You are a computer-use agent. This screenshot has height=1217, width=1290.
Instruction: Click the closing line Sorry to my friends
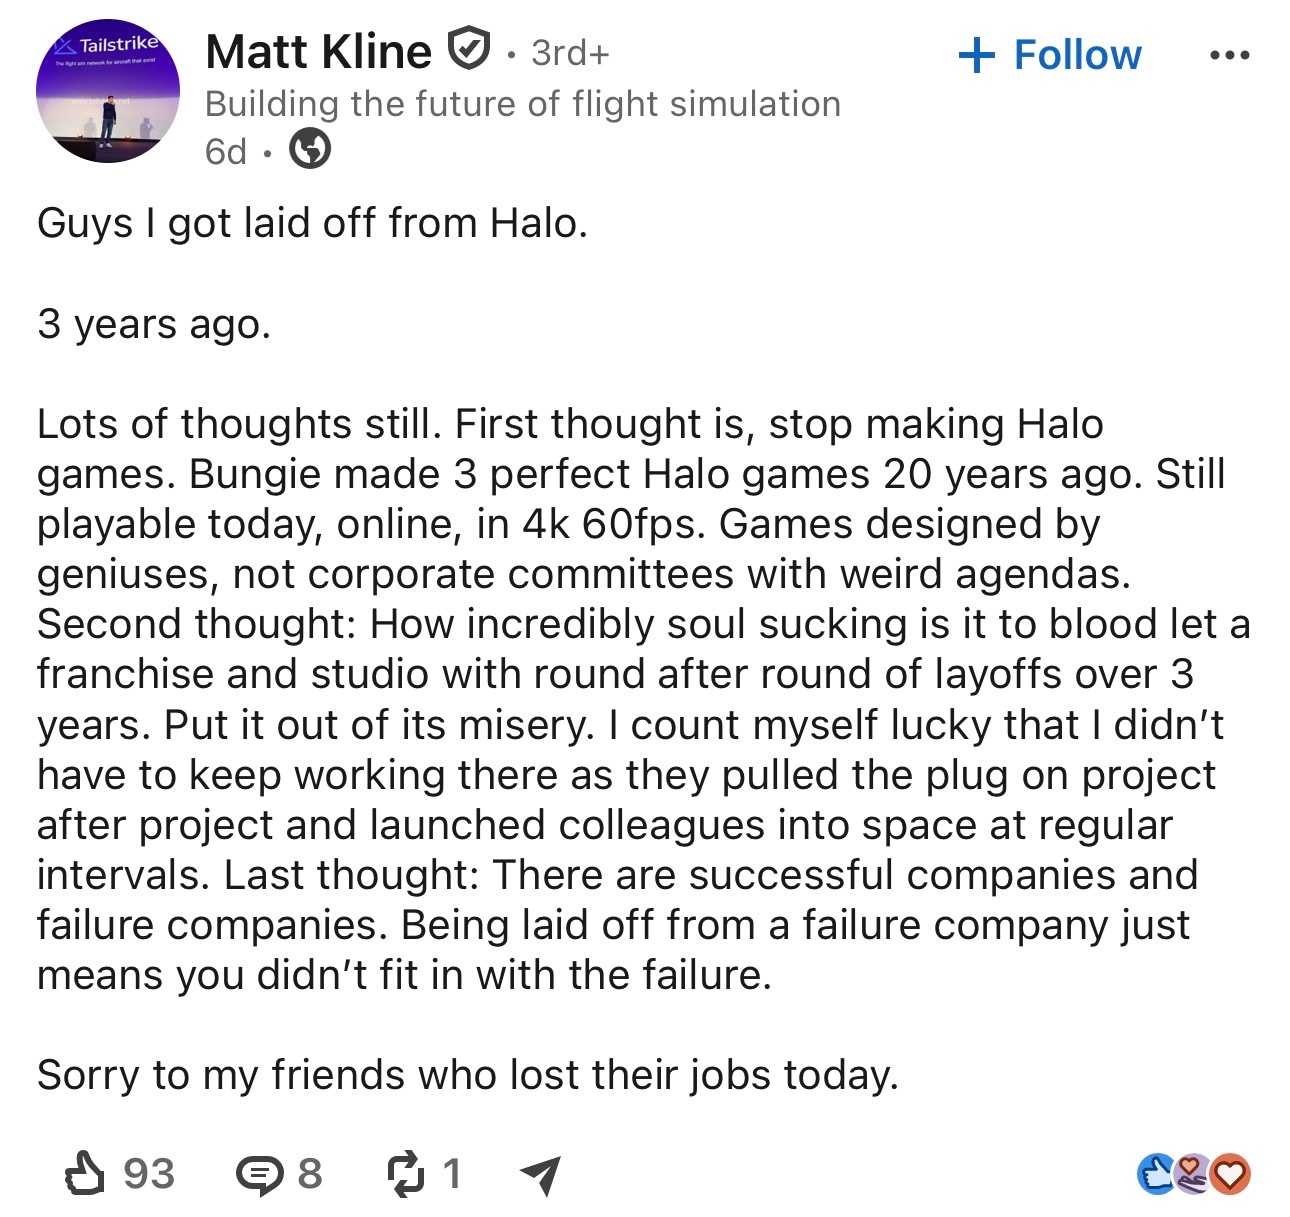(468, 1075)
